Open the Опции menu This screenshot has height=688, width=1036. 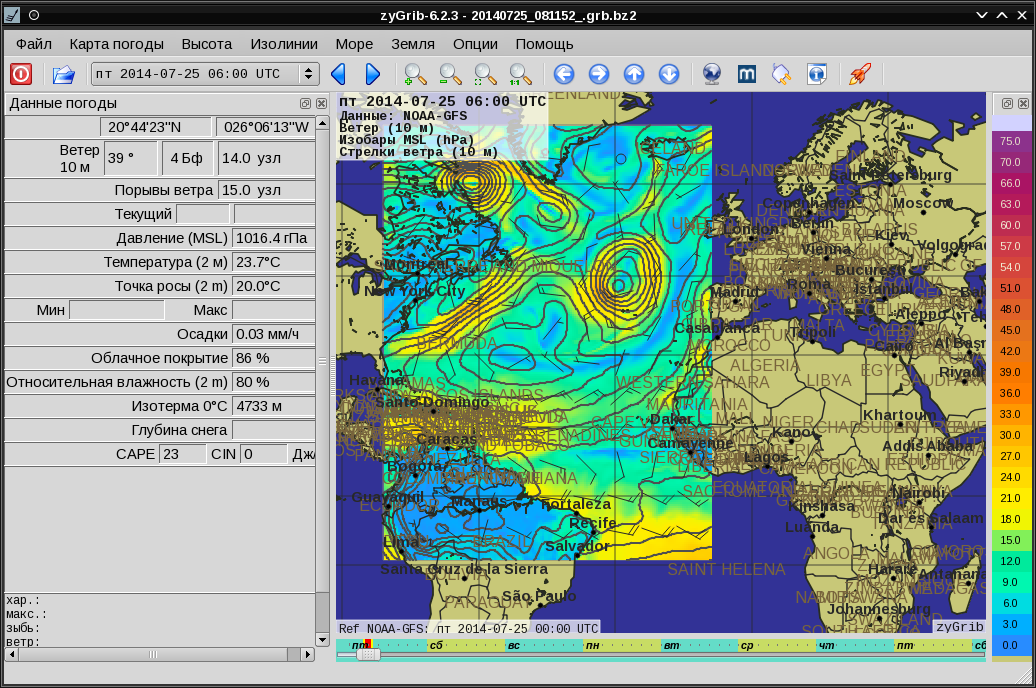(475, 44)
